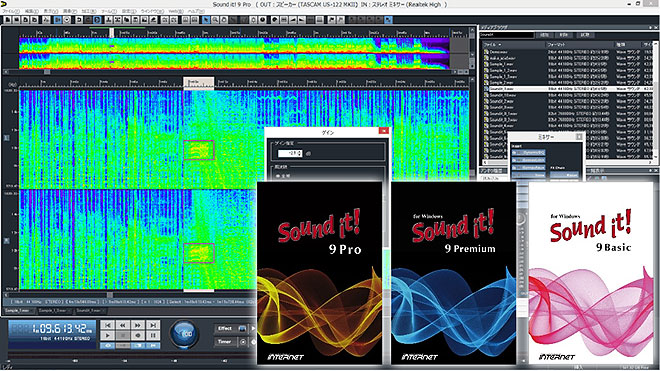Image resolution: width=660 pixels, height=371 pixels.
Task: Click the 削除 button in the media browser
Action: coord(564,35)
